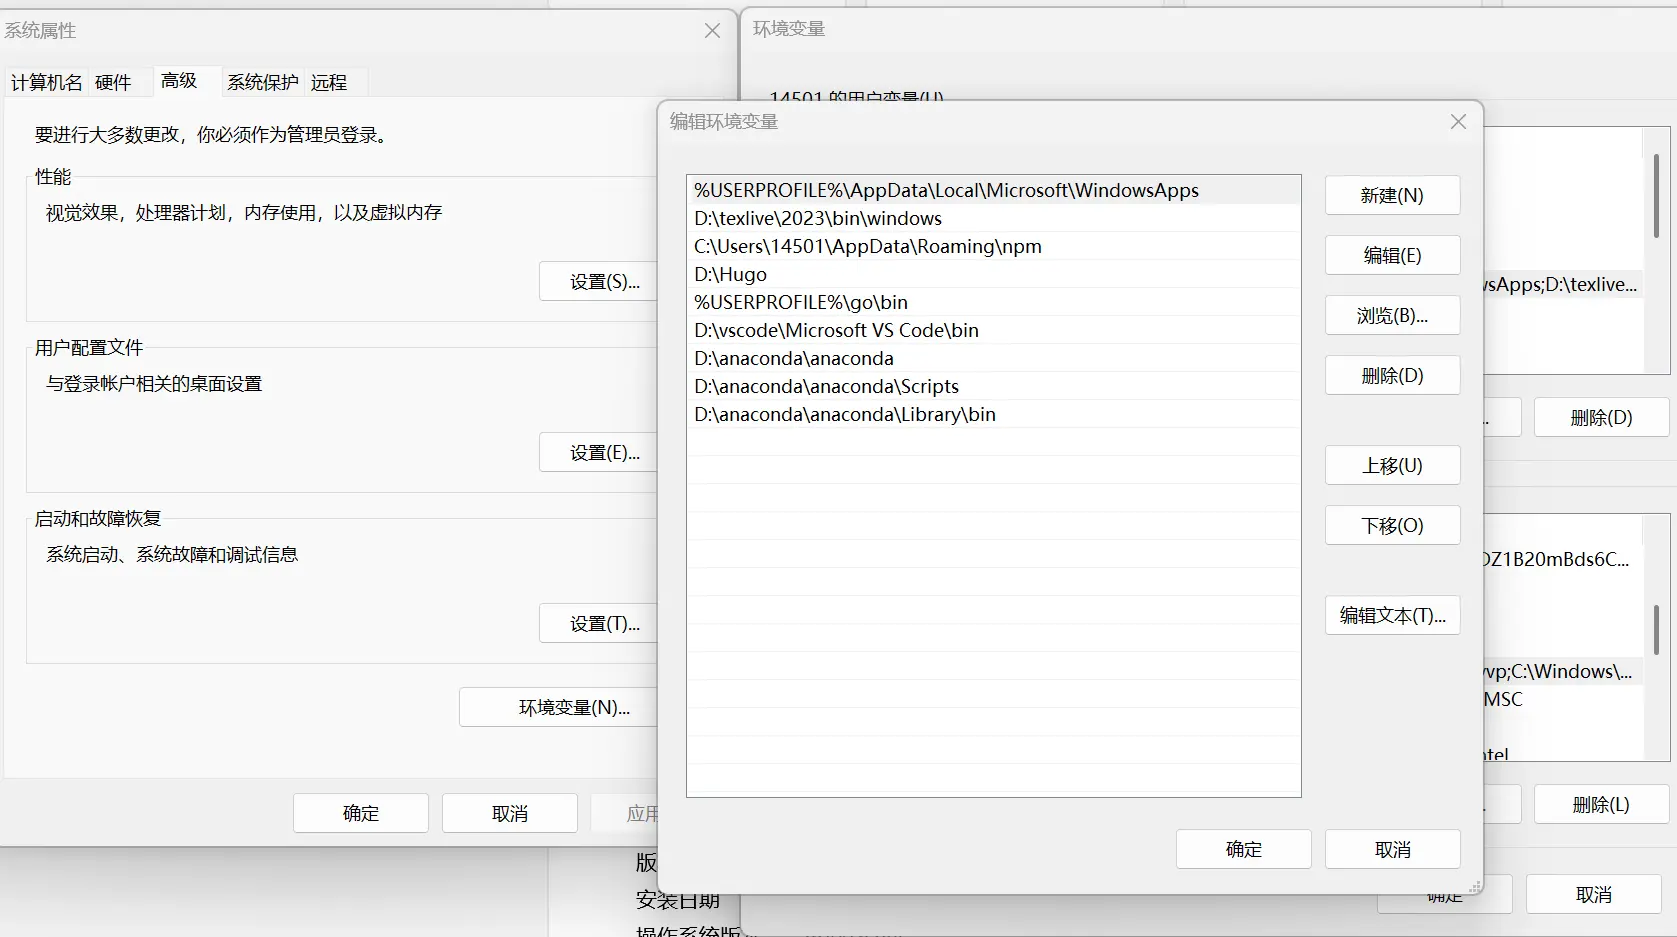1677x937 pixels.
Task: Switch to 计算机名 tab in 系统属性
Action: 46,82
